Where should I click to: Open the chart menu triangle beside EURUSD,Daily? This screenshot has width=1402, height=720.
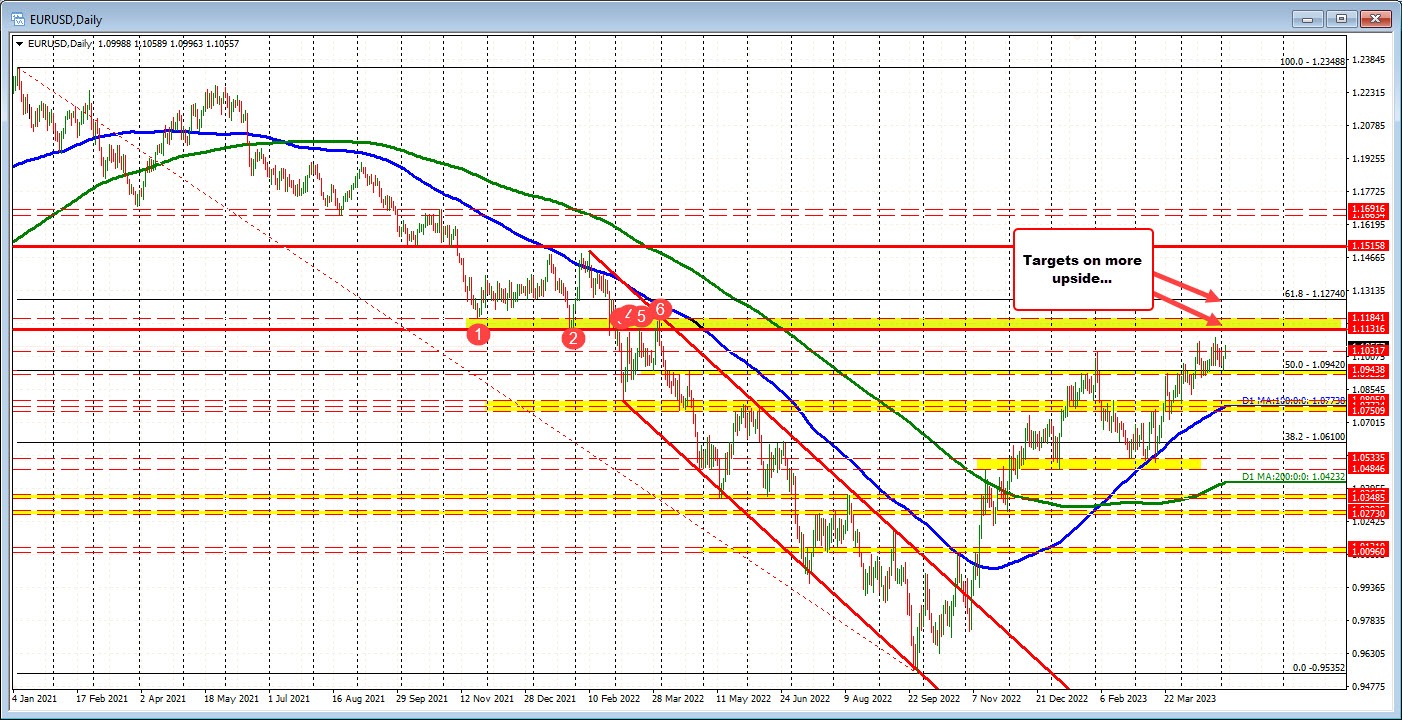[x=19, y=43]
